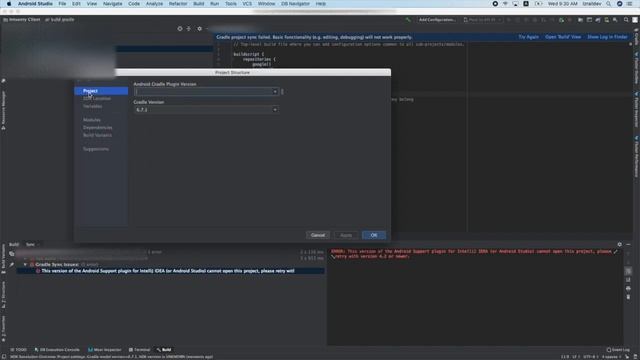The height and width of the screenshot is (360, 640).
Task: Open the Gradle Version 6.7.1 dropdown
Action: [x=275, y=109]
